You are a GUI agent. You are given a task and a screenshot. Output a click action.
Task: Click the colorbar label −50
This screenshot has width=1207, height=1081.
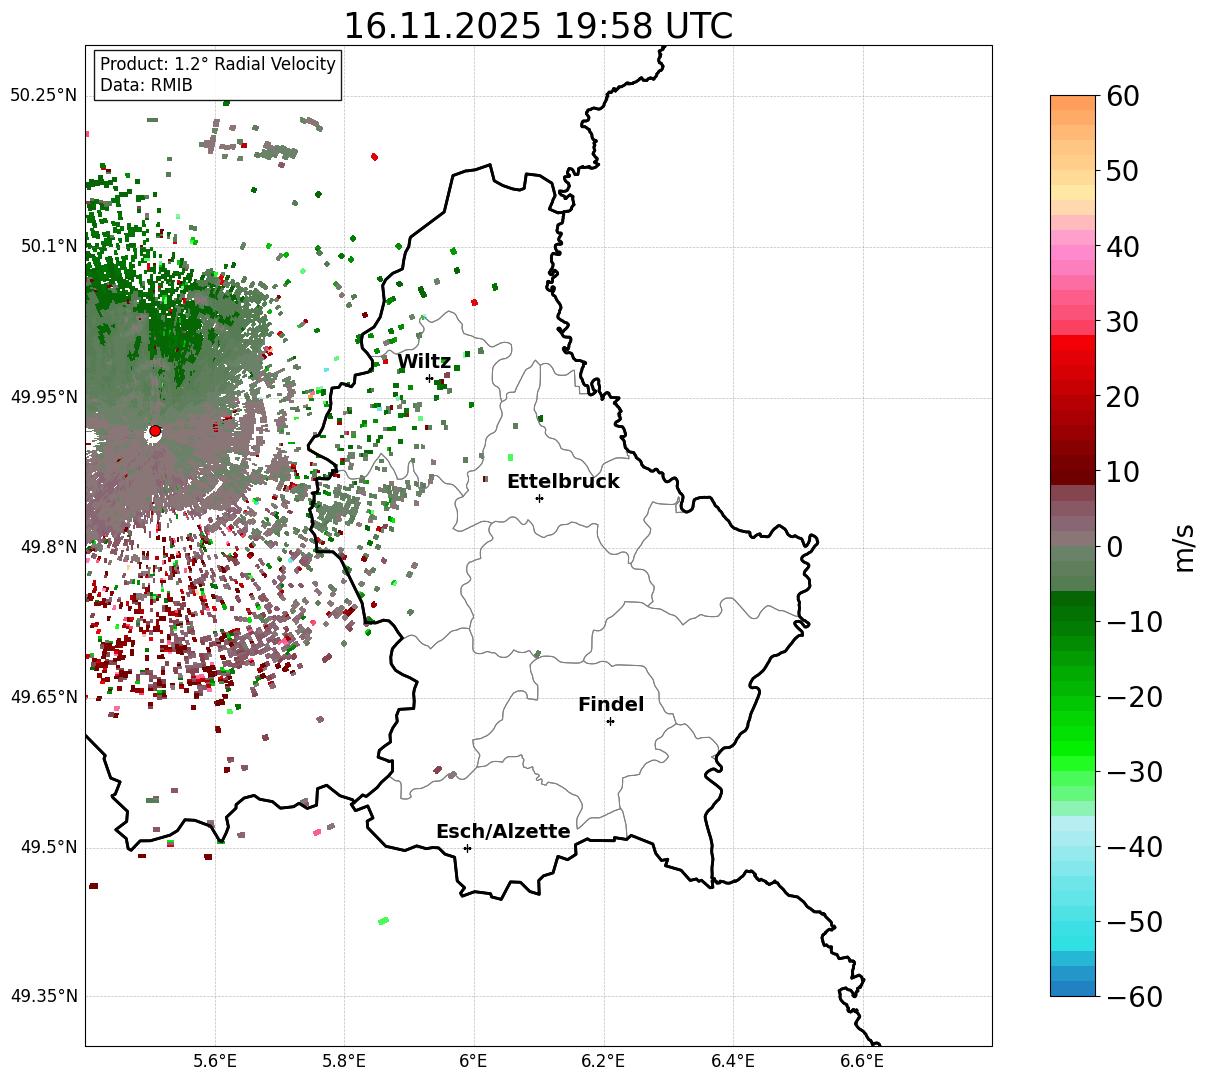point(1133,922)
